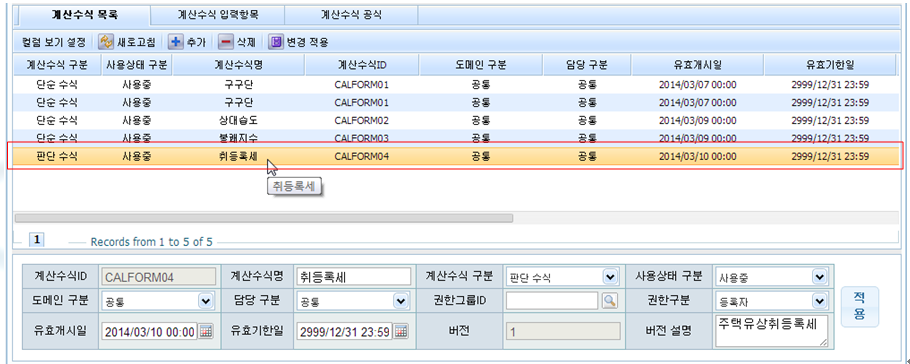Image resolution: width=910 pixels, height=364 pixels.
Task: Switch to the 계산수식 공식 tab
Action: point(351,15)
